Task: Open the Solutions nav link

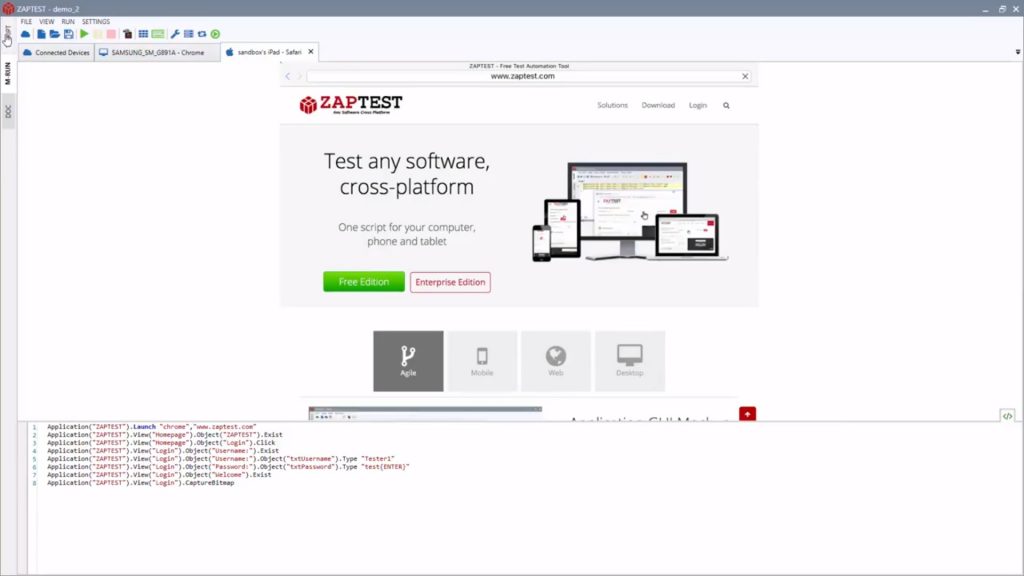Action: point(613,105)
